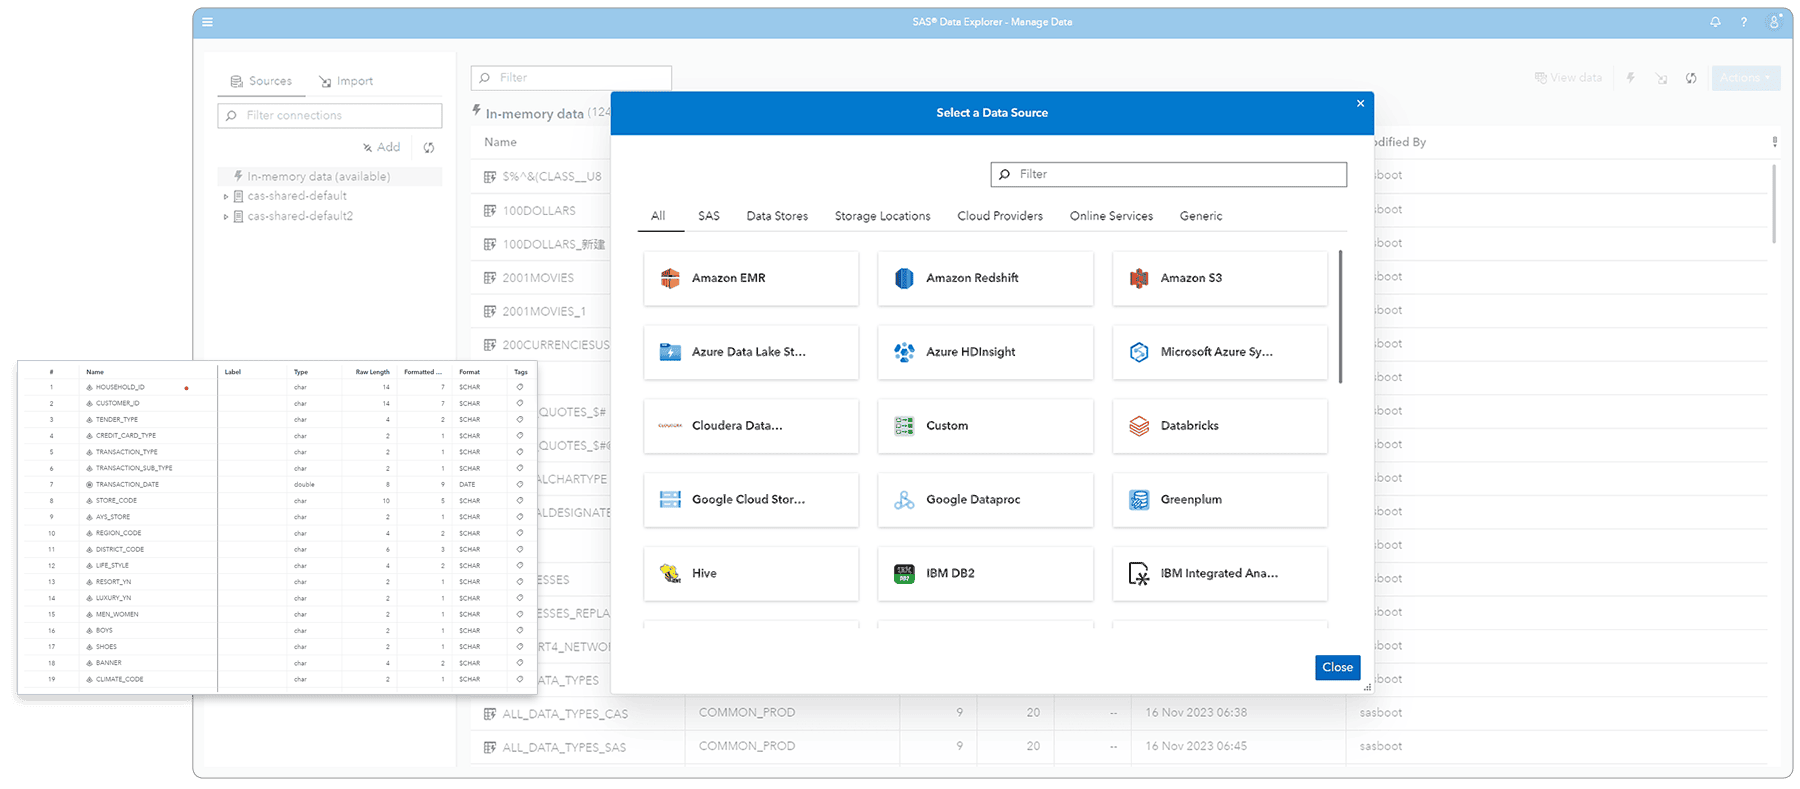Screen dimensions: 1800x789
Task: Select ALL_DATA_TYPES_SAS table row
Action: click(1119, 747)
